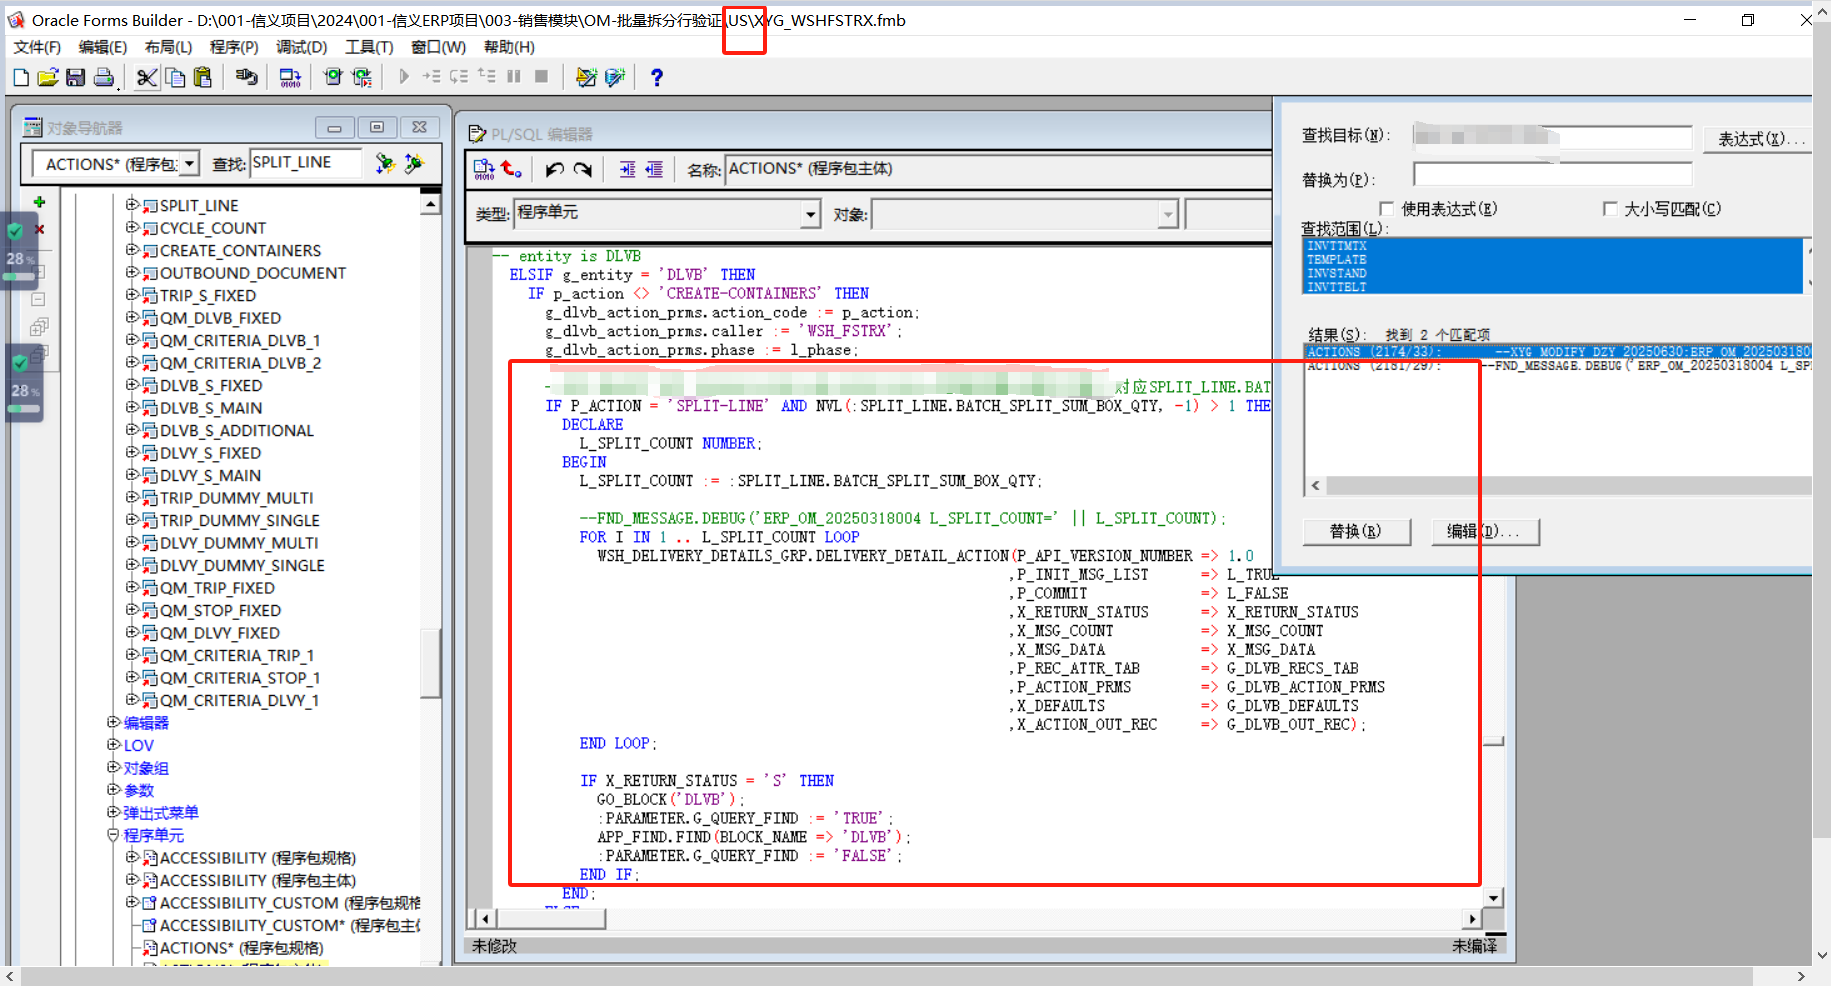Click inside the 替换为(P) input field
Image resolution: width=1831 pixels, height=986 pixels.
1551,173
